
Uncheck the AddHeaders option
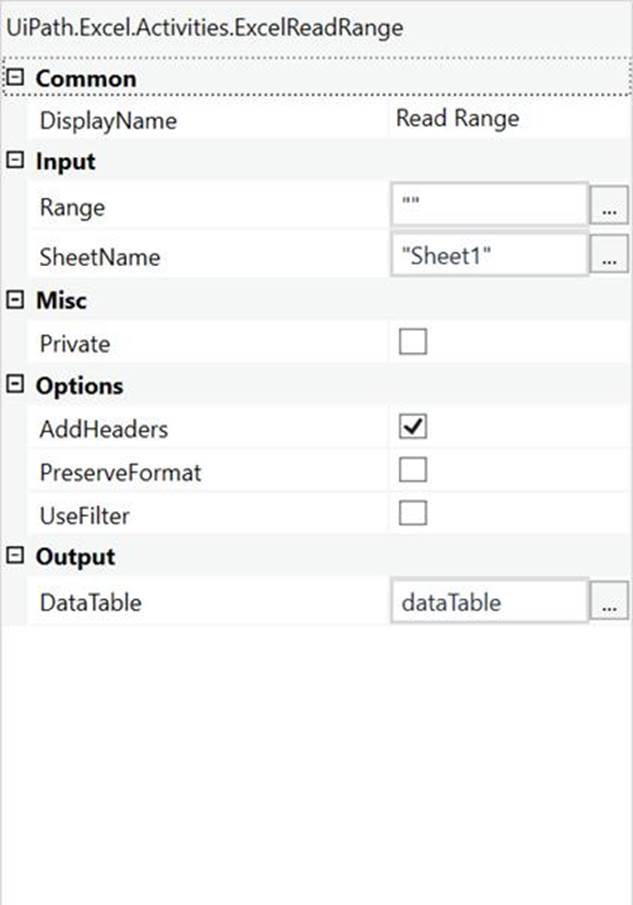point(413,428)
